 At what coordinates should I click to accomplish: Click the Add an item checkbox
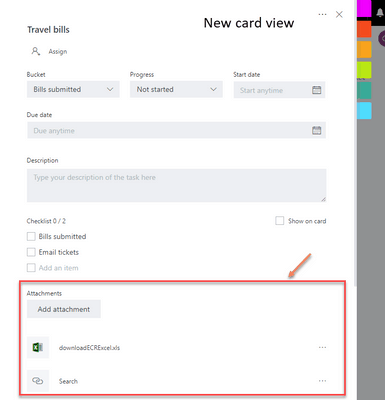[31, 268]
